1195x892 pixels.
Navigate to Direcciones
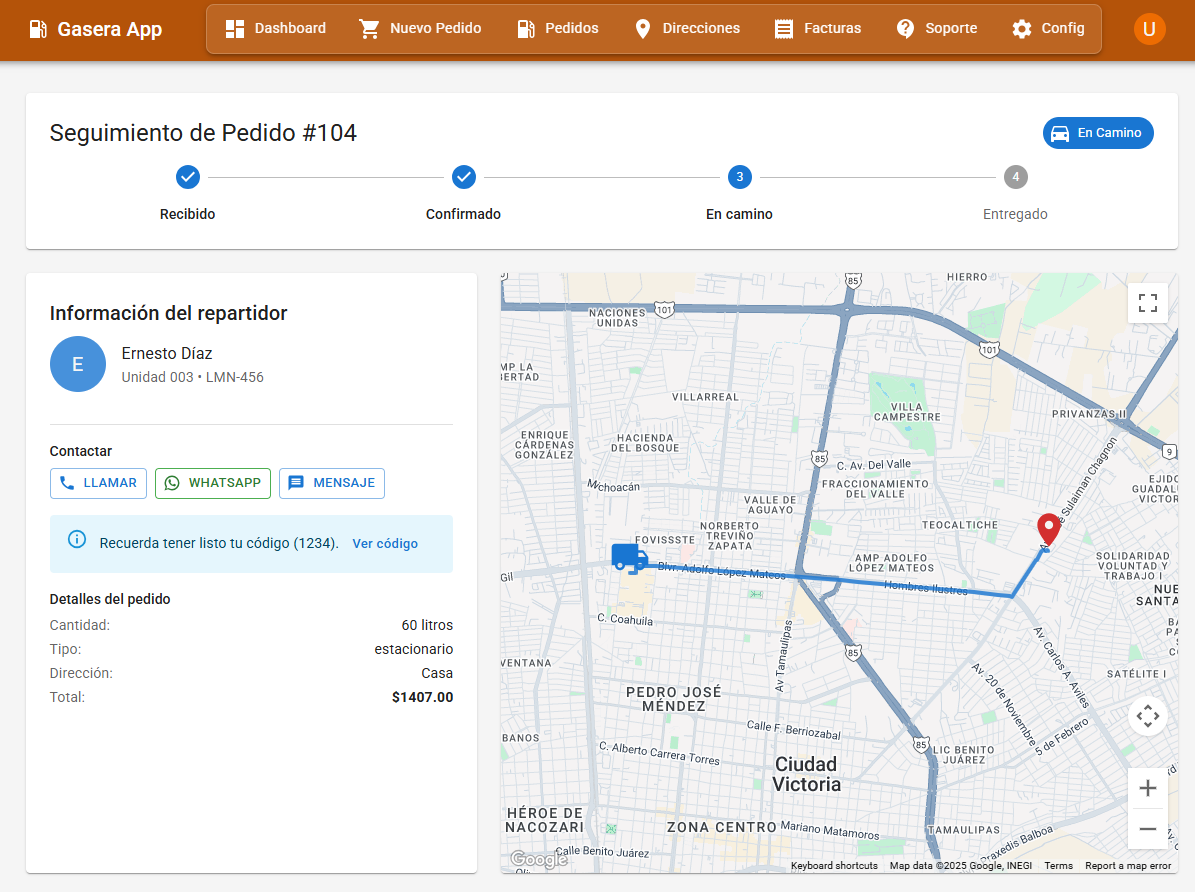[687, 29]
